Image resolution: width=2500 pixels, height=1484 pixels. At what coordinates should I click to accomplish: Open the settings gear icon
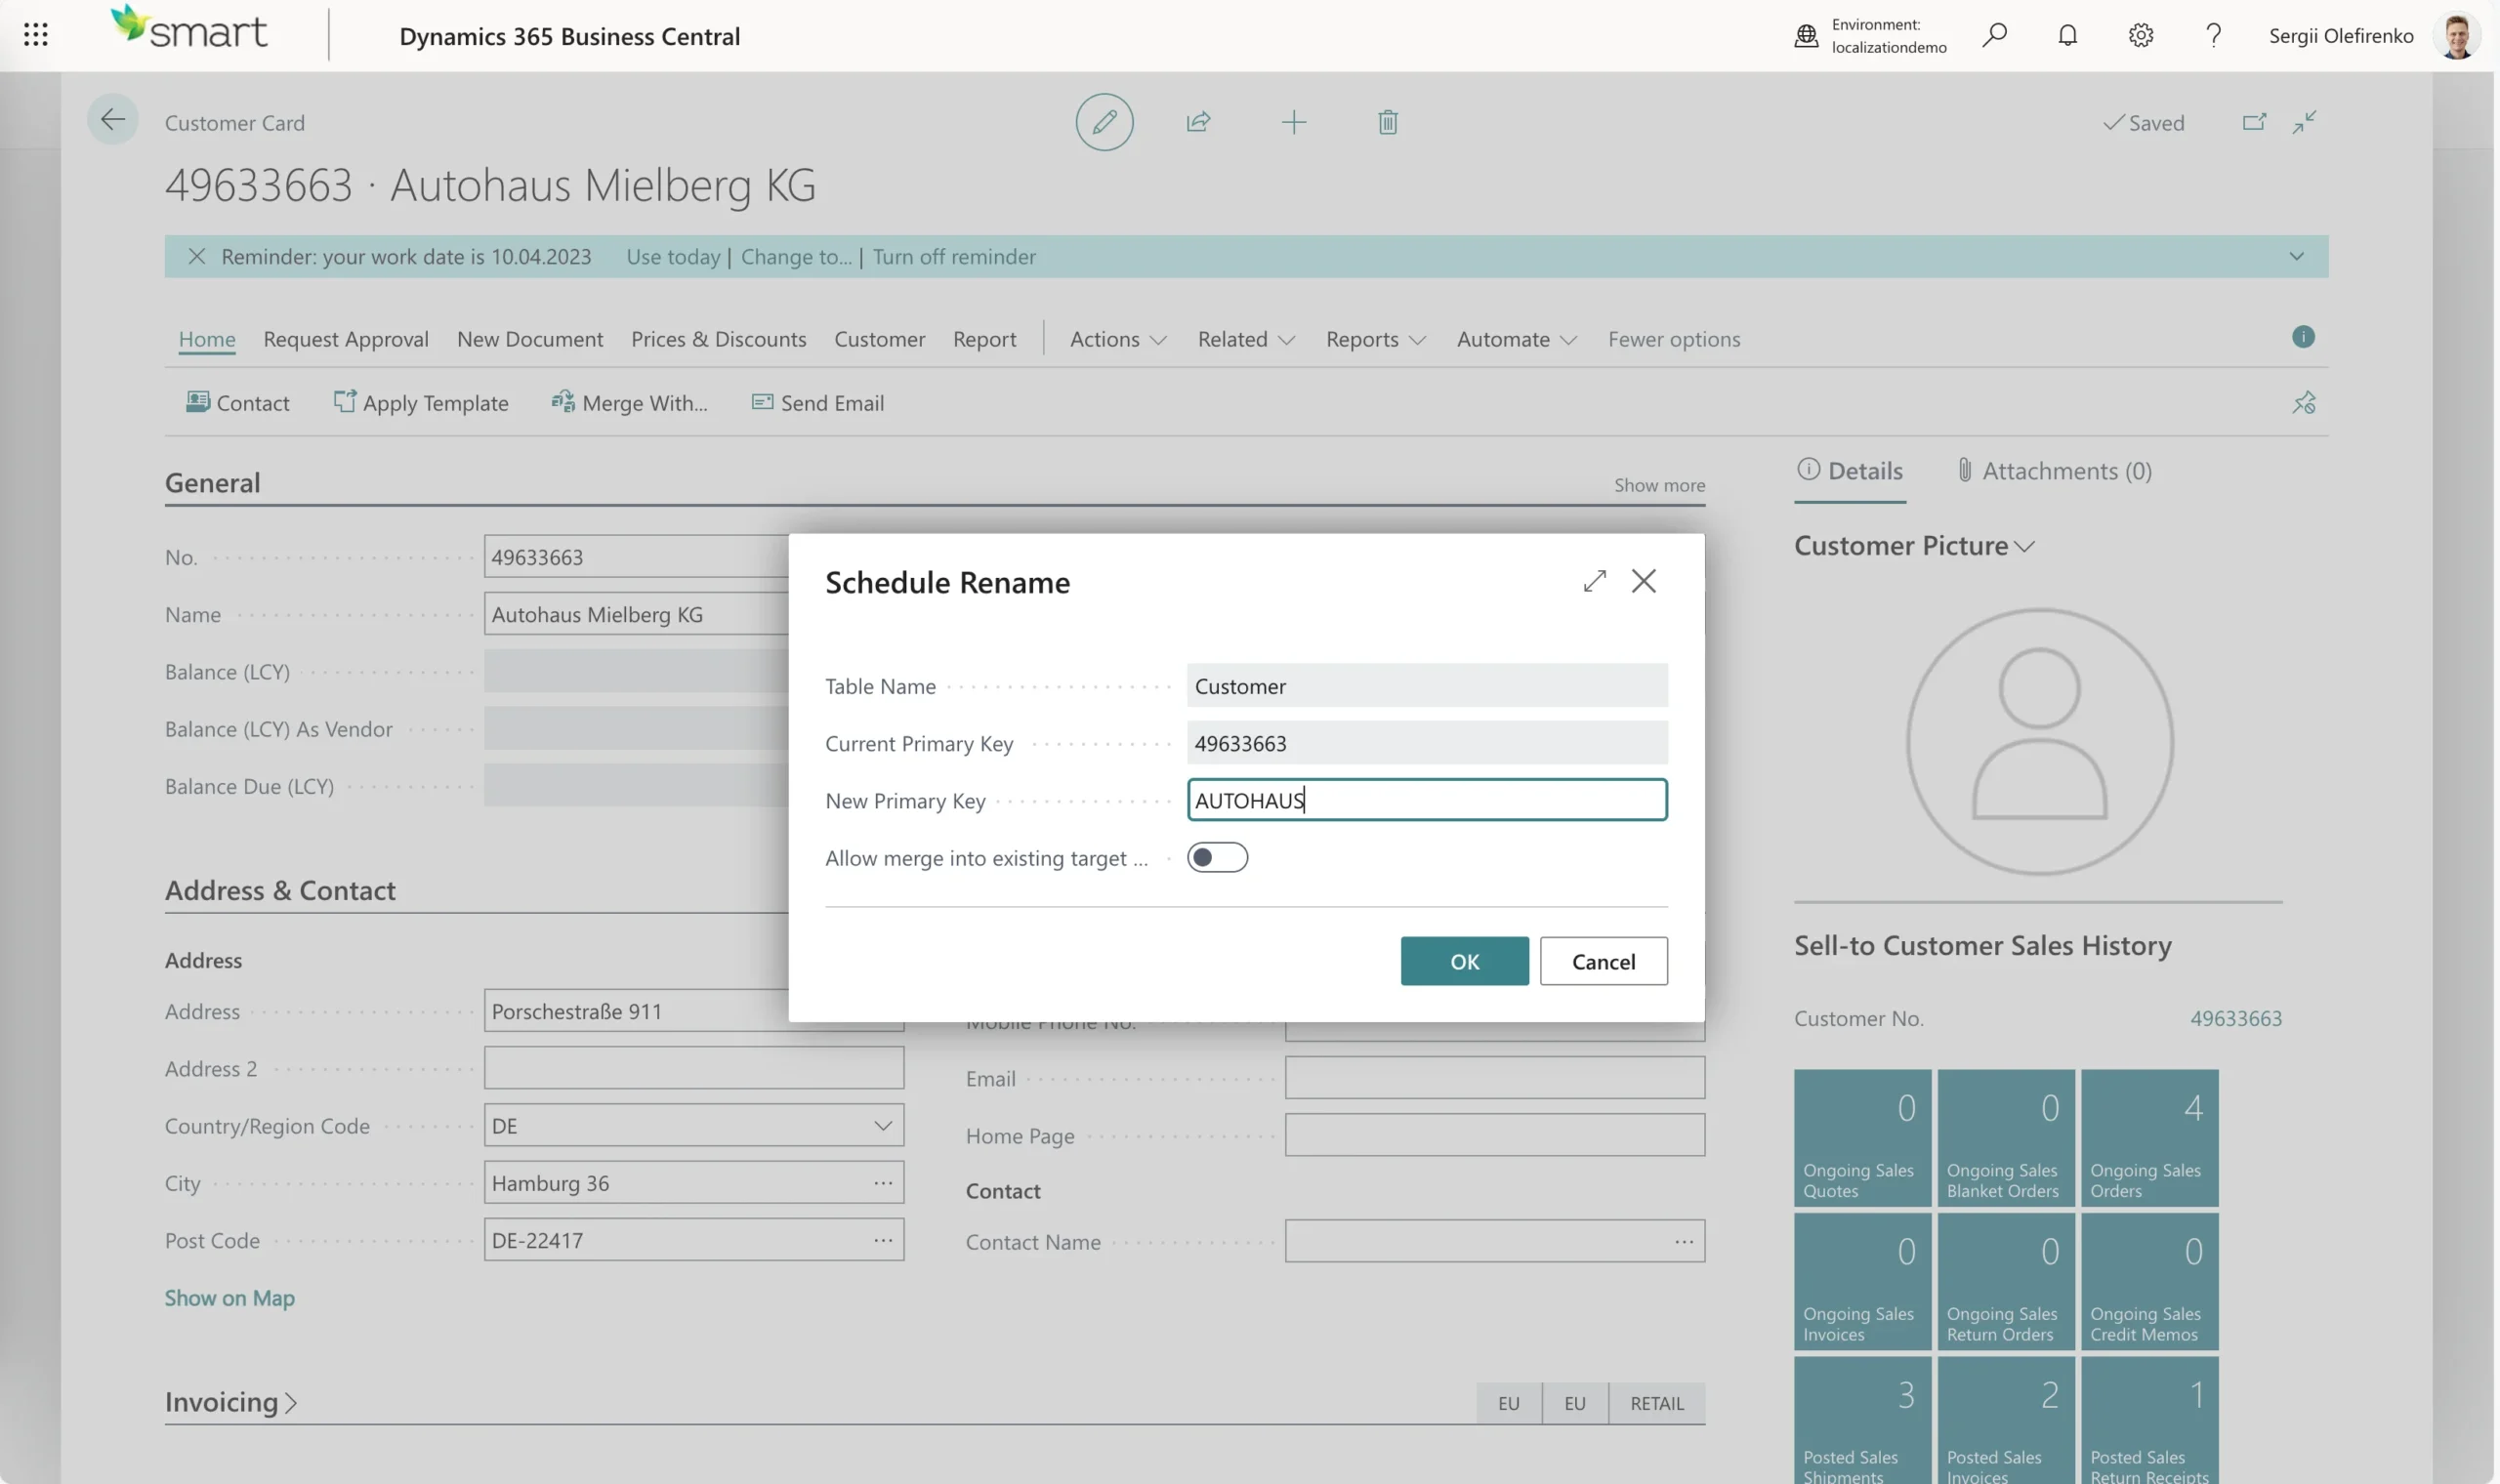coord(2140,35)
